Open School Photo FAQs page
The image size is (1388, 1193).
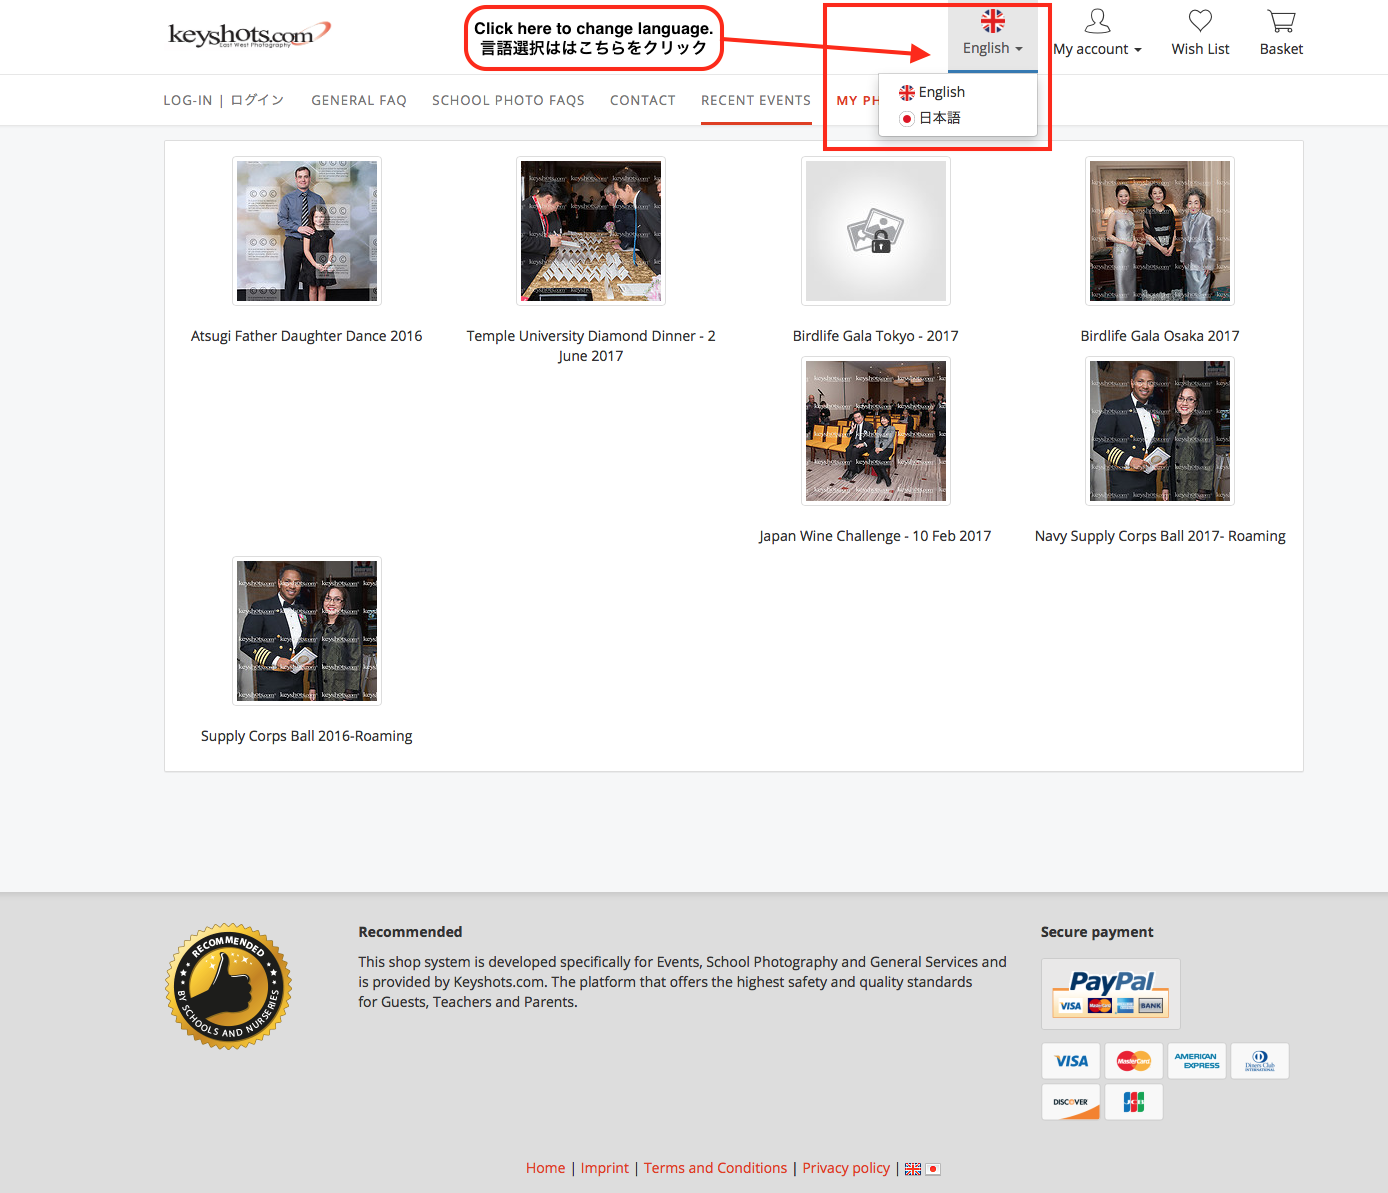[508, 100]
